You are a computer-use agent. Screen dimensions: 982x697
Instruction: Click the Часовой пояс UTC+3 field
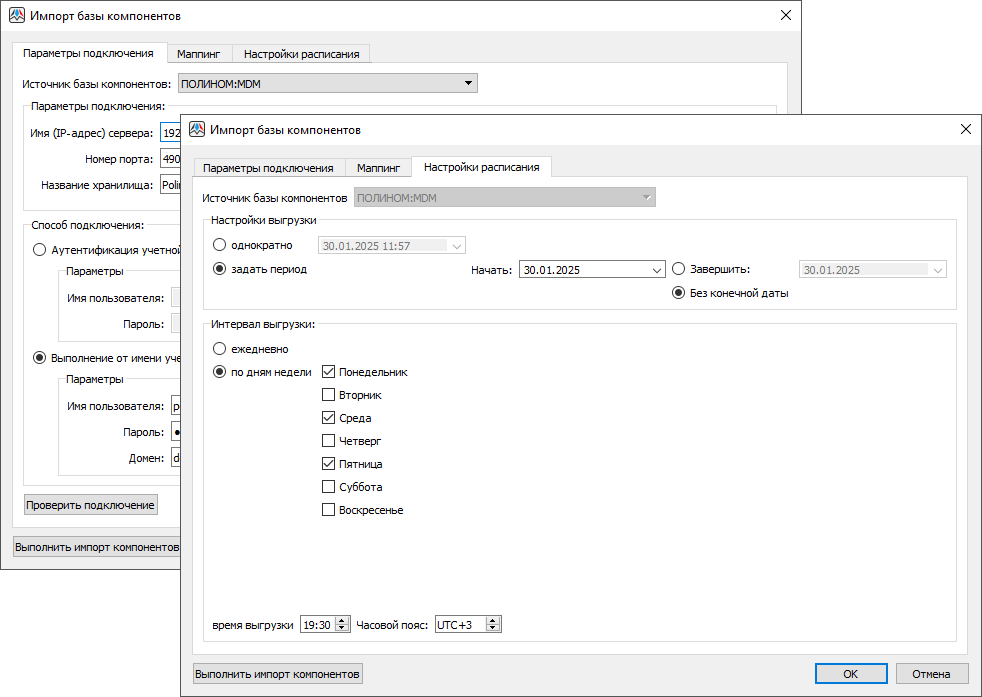459,625
